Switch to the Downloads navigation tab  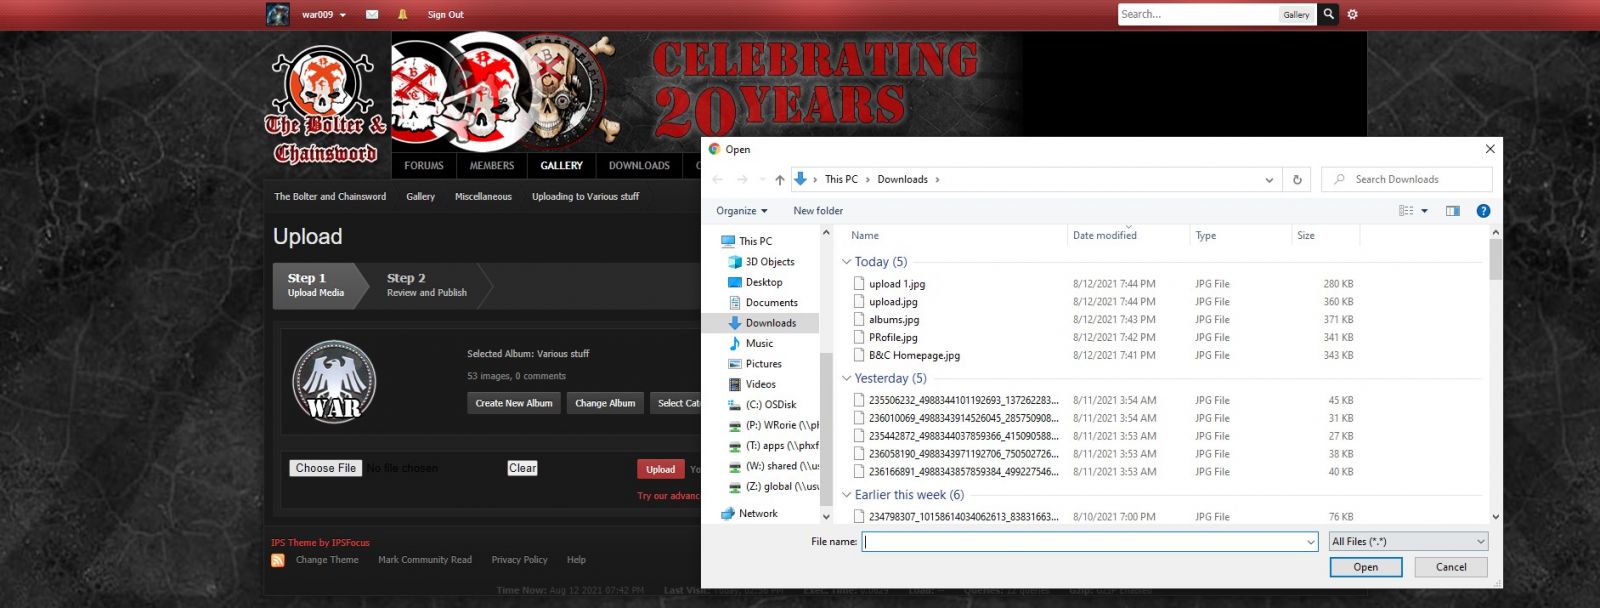tap(639, 166)
